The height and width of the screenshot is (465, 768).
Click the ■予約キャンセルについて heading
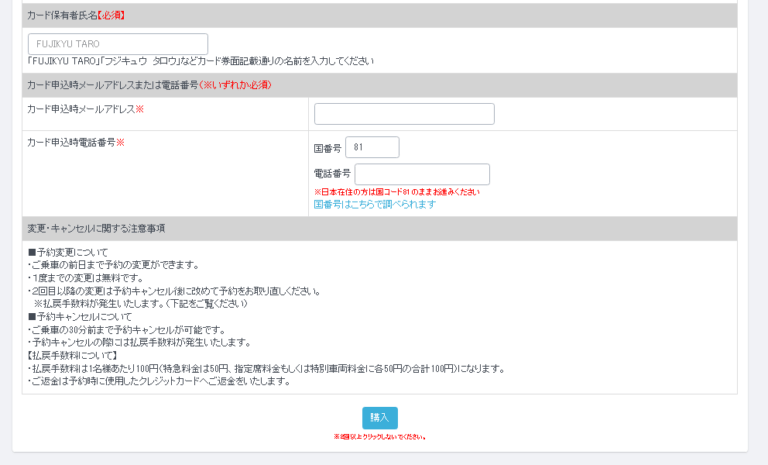75,317
